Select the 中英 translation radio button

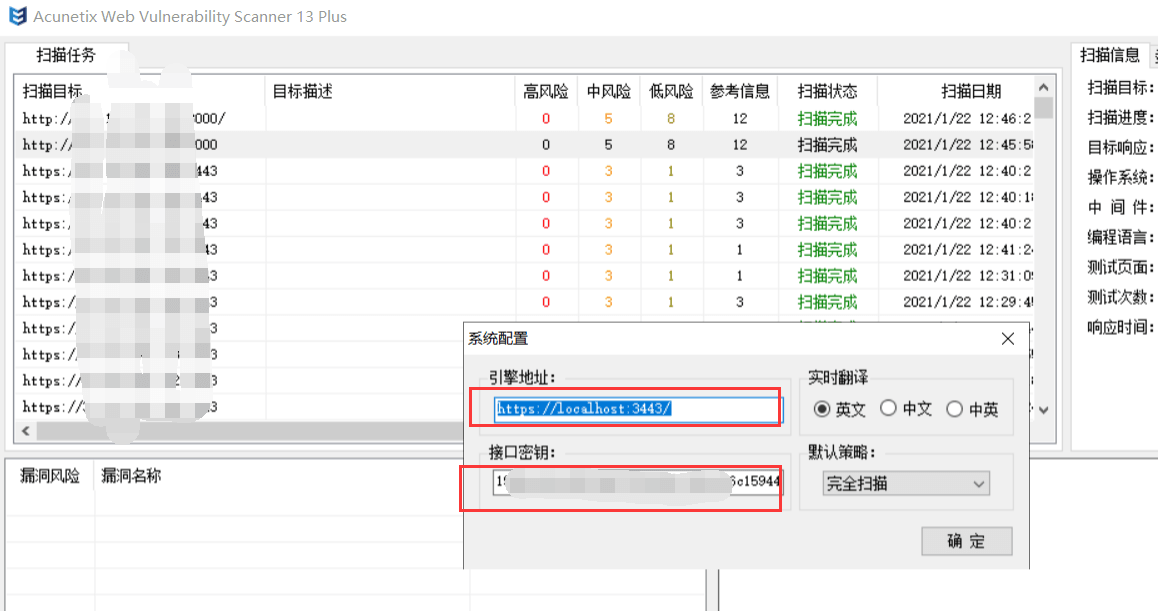click(x=954, y=409)
